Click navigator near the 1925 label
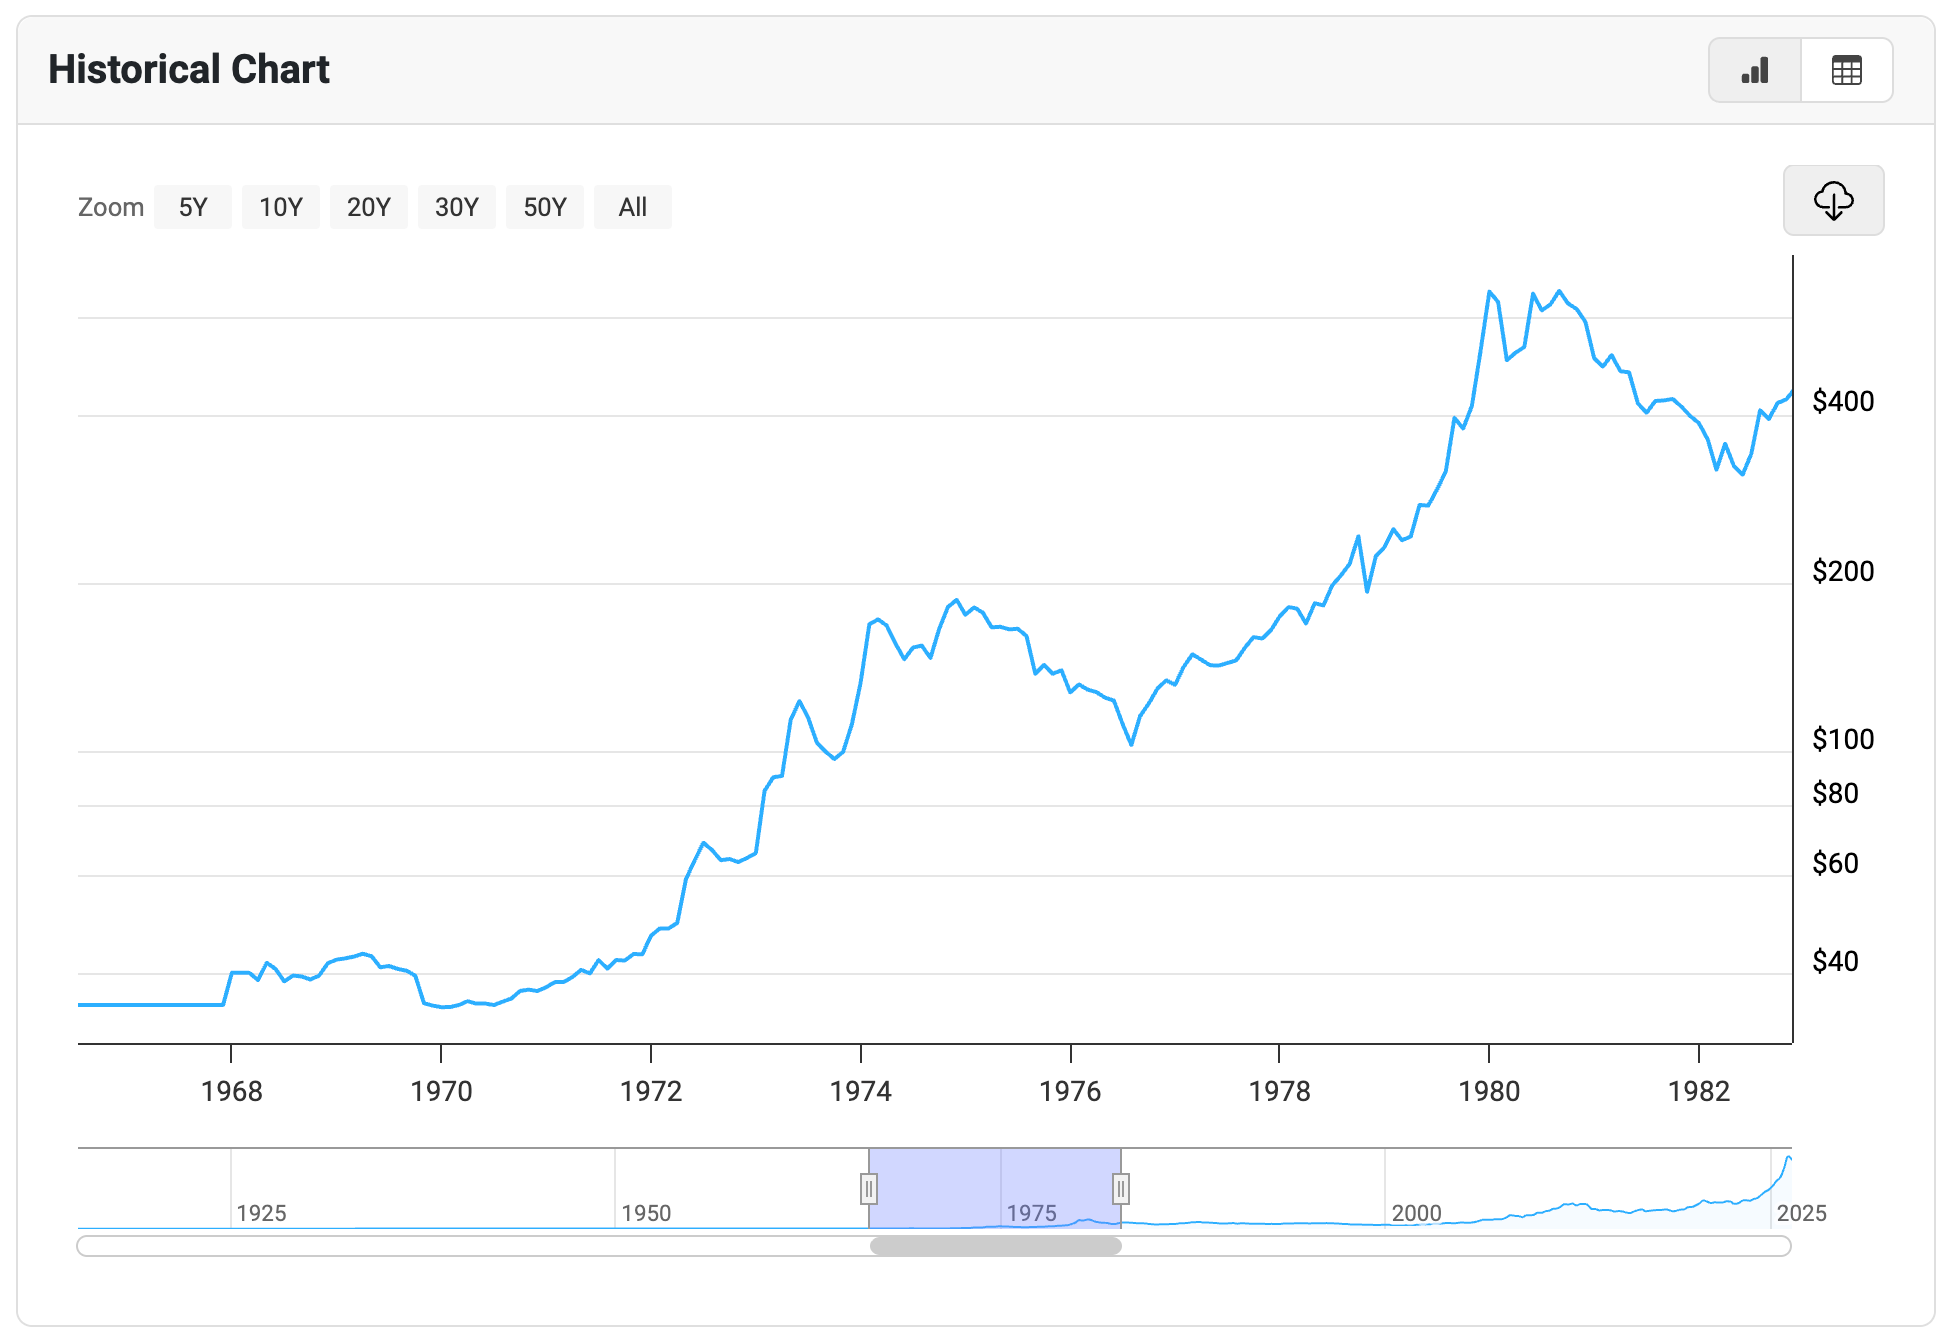The height and width of the screenshot is (1337, 1945). click(x=261, y=1212)
